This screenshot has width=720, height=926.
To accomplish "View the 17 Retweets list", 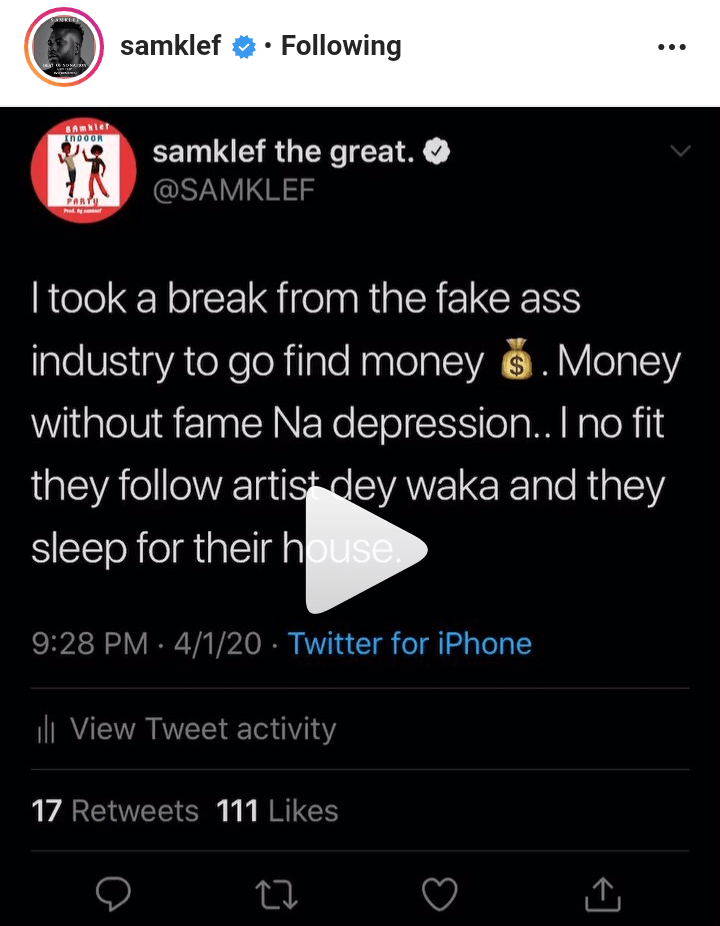I will 115,810.
